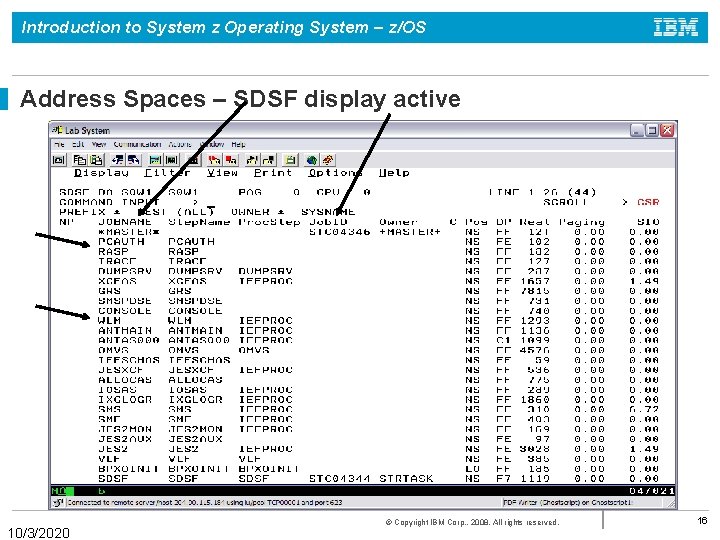This screenshot has width=720, height=540.
Task: Click the ProcStep column header
Action: tap(269, 222)
